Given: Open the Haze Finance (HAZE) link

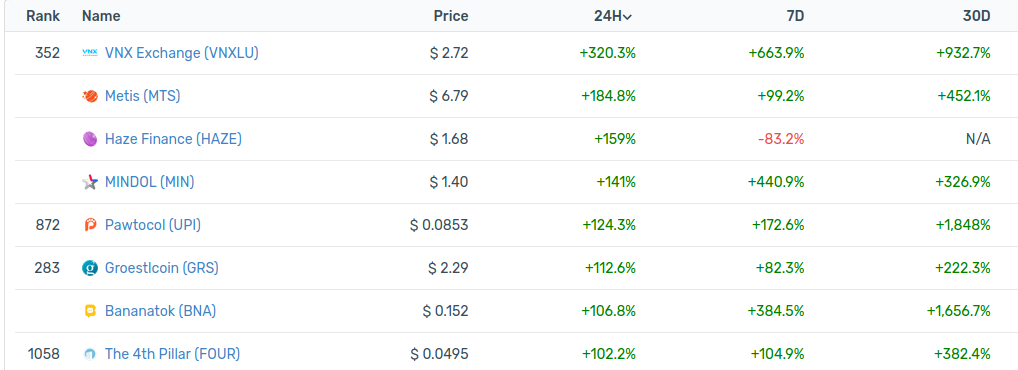Looking at the screenshot, I should pos(173,139).
